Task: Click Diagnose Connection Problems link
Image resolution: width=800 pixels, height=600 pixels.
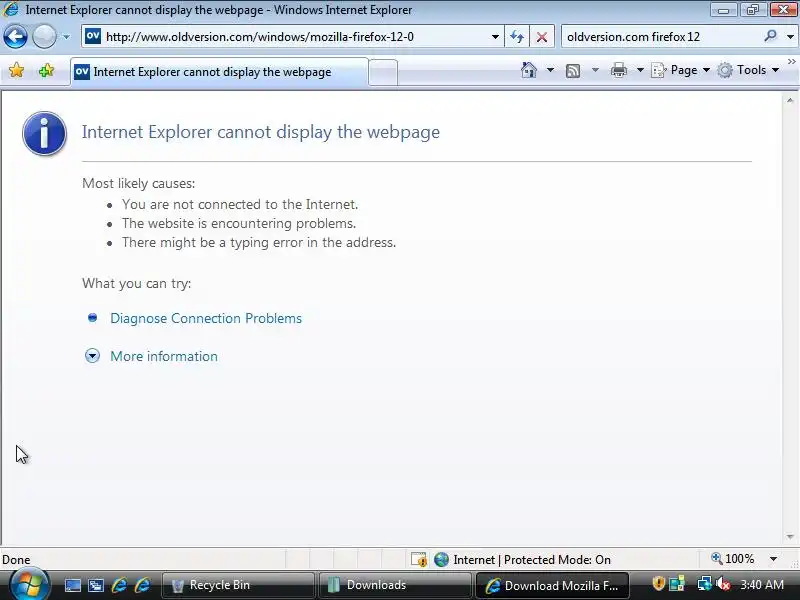Action: [206, 318]
